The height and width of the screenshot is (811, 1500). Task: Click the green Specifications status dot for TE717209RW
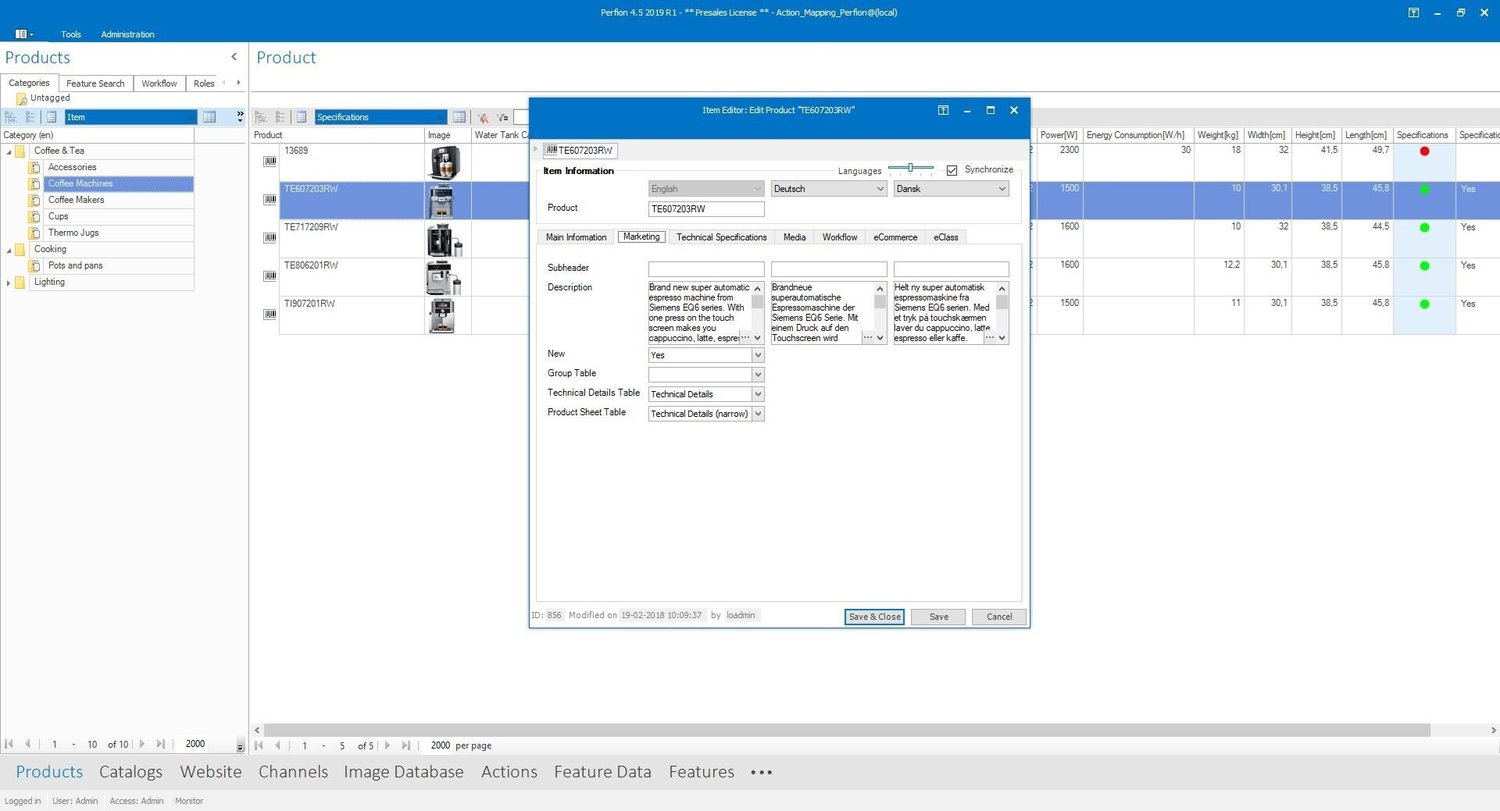(x=1423, y=227)
